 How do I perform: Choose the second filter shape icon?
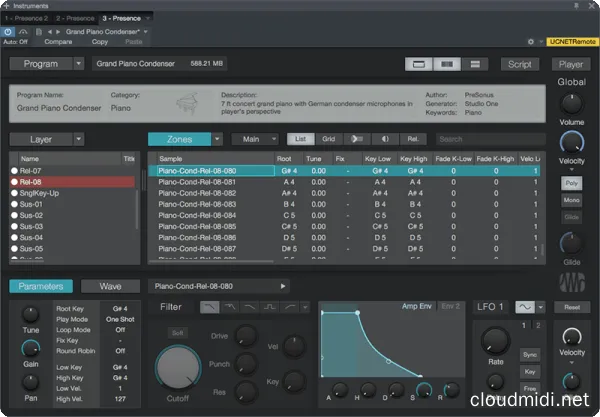[230, 307]
